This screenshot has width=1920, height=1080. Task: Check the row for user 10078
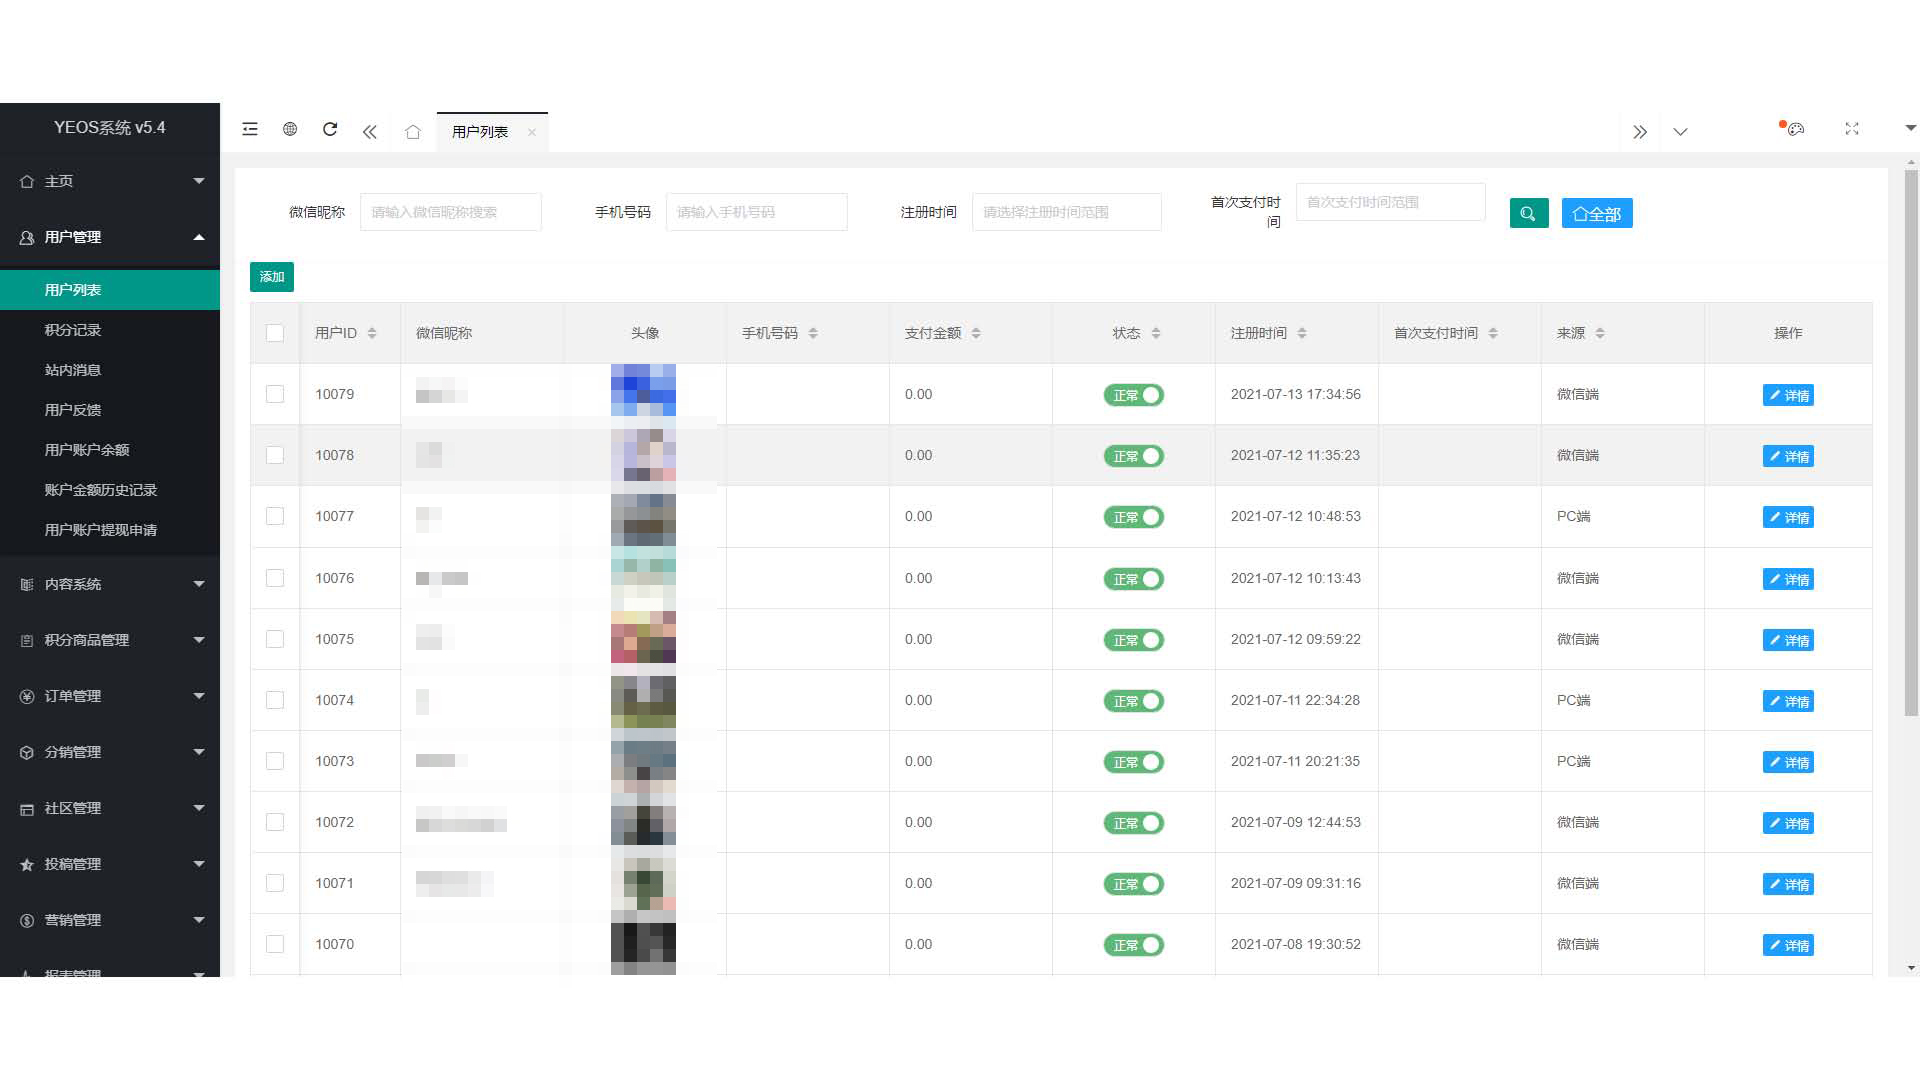[x=275, y=455]
